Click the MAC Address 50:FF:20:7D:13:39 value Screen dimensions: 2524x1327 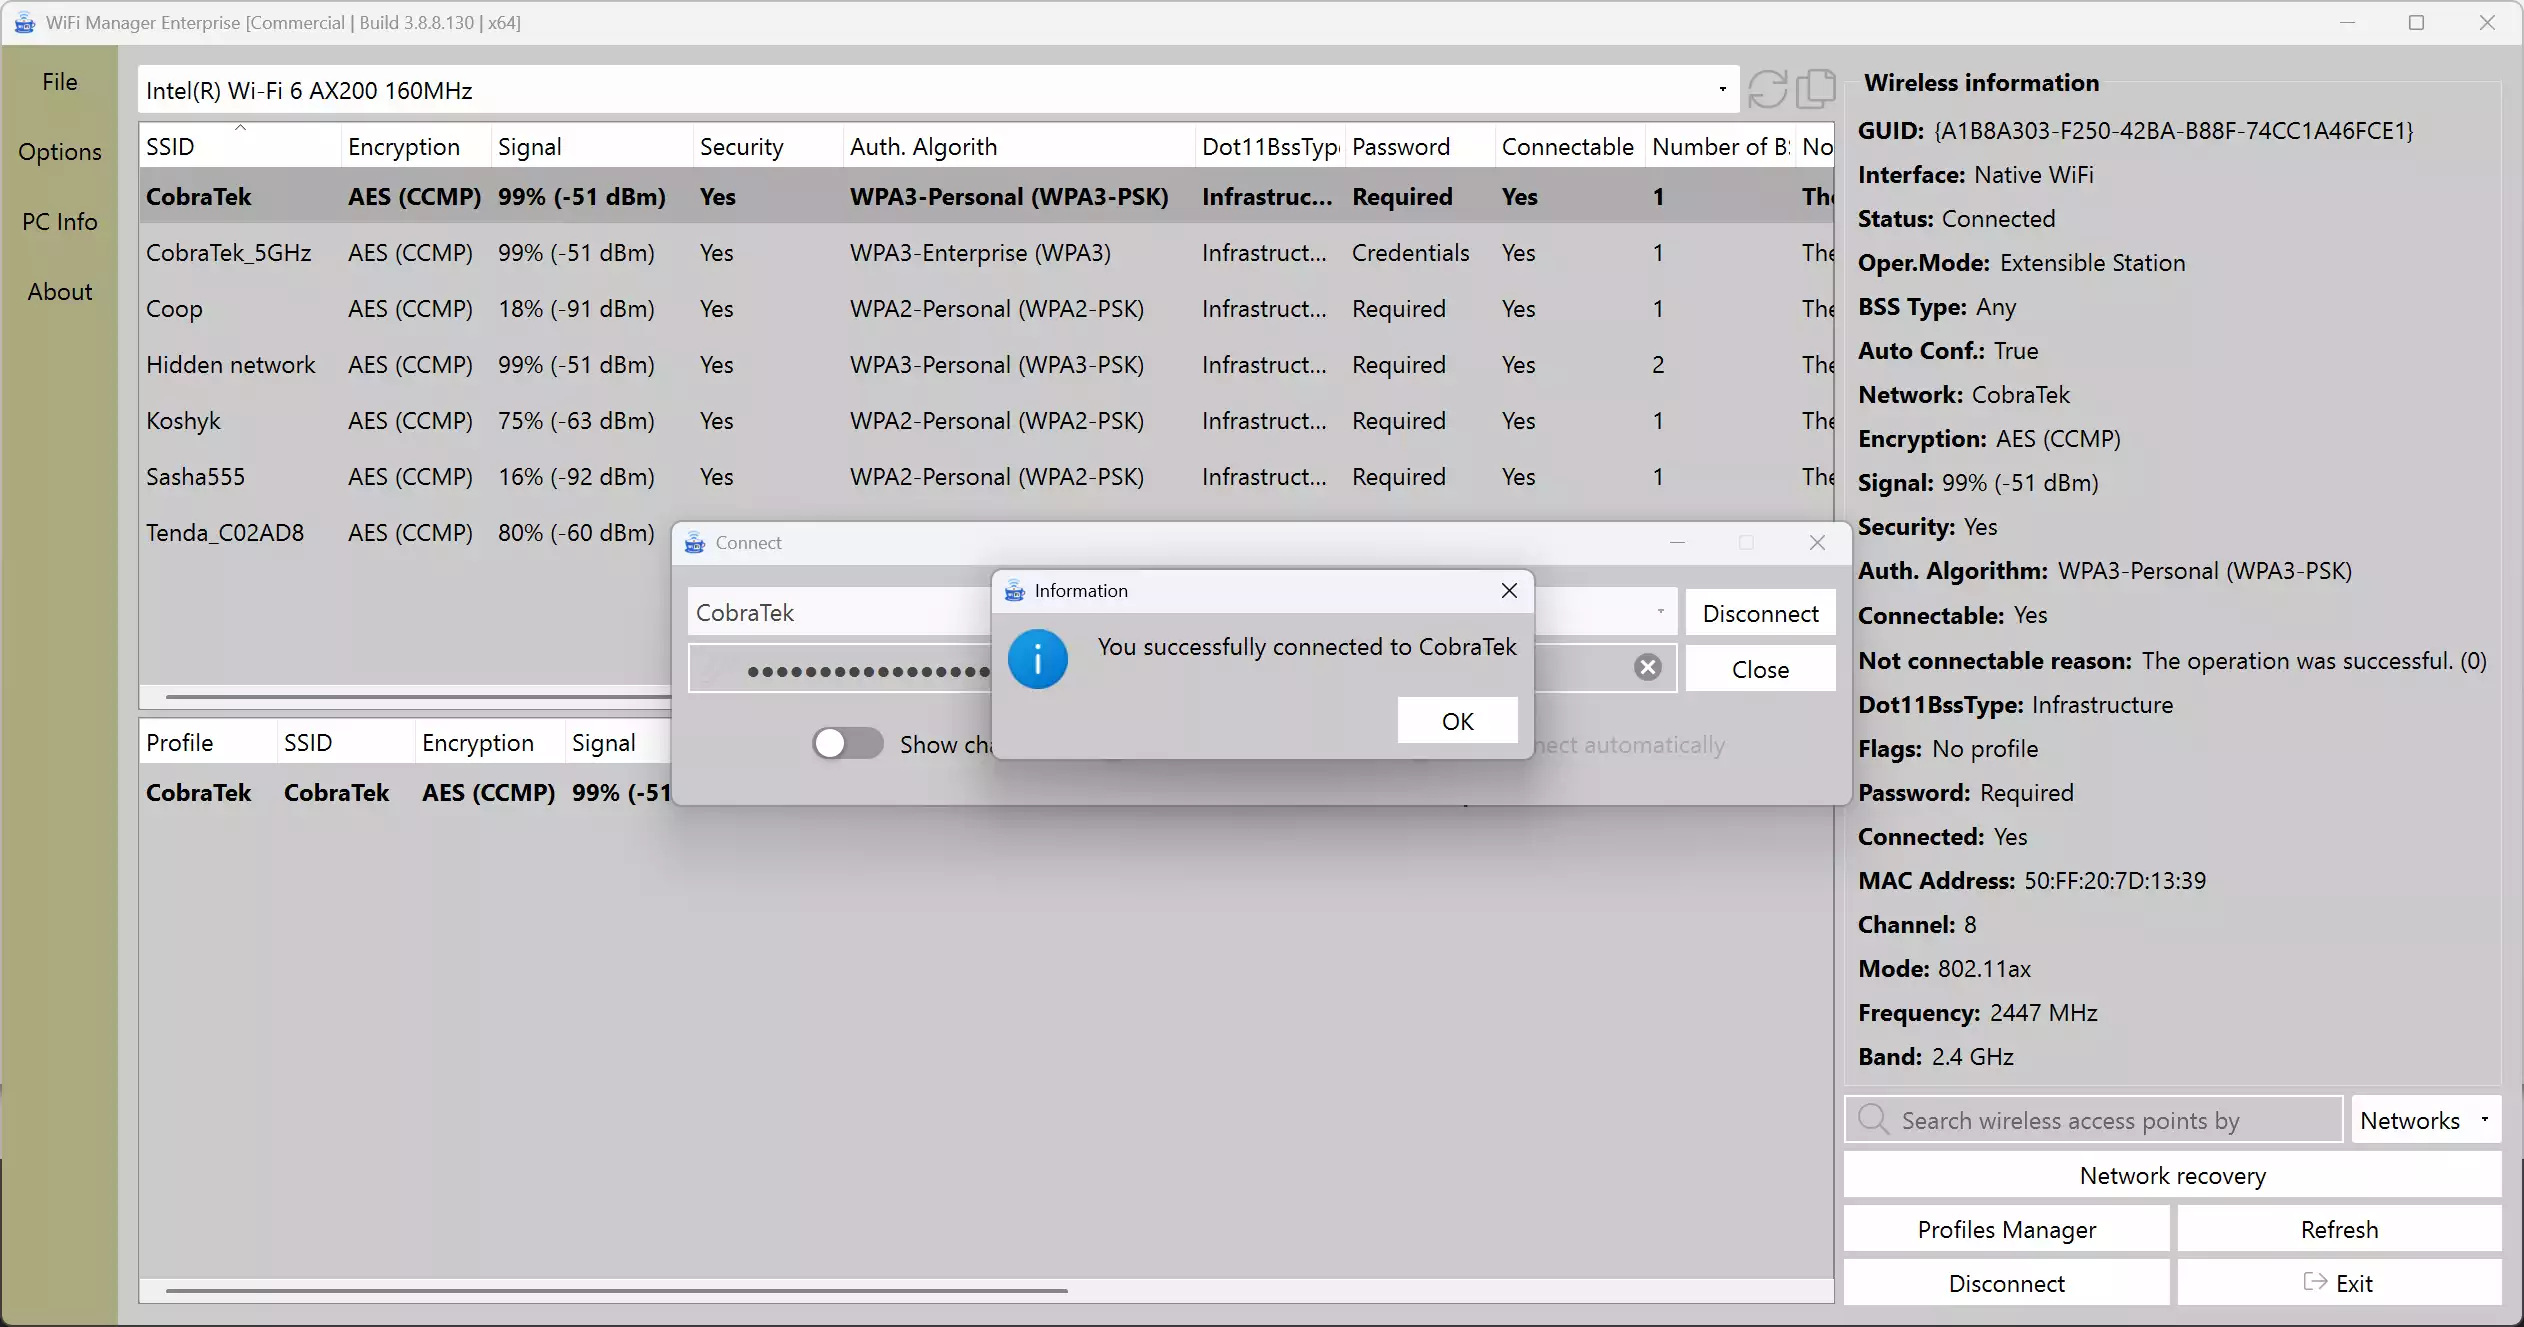[x=2114, y=880]
